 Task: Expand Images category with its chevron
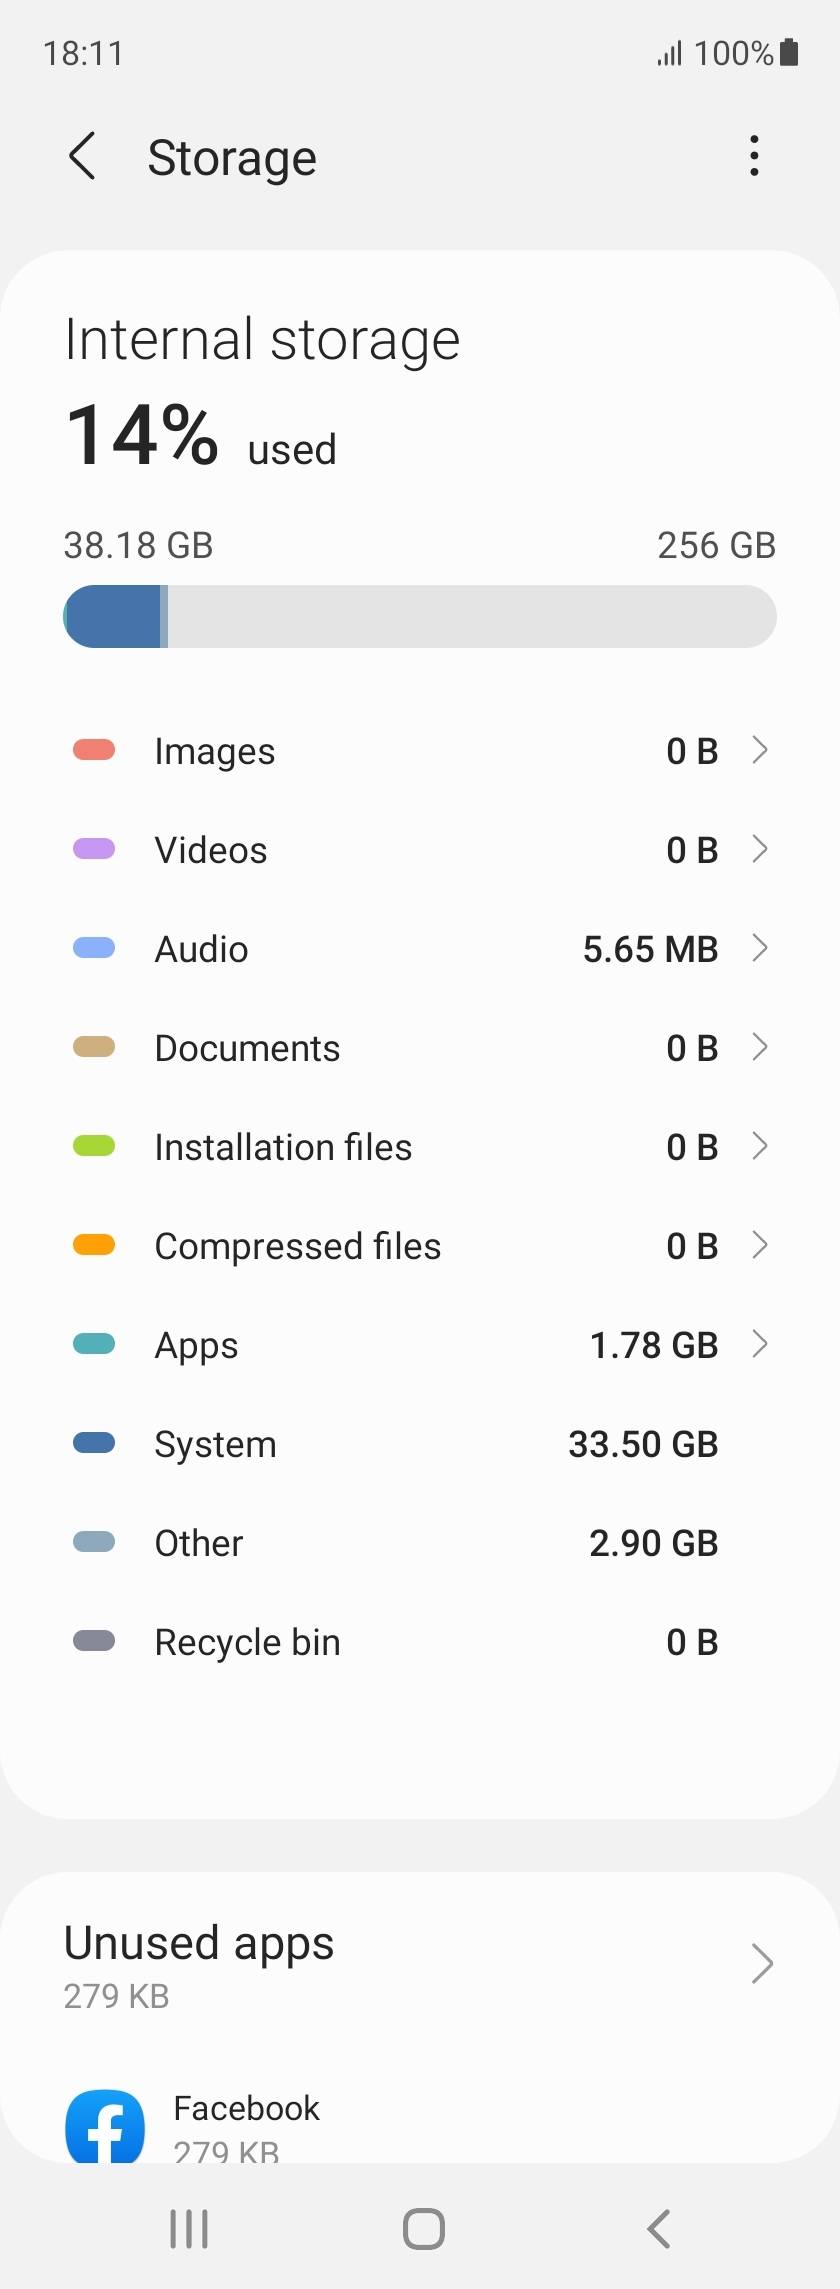coord(760,750)
